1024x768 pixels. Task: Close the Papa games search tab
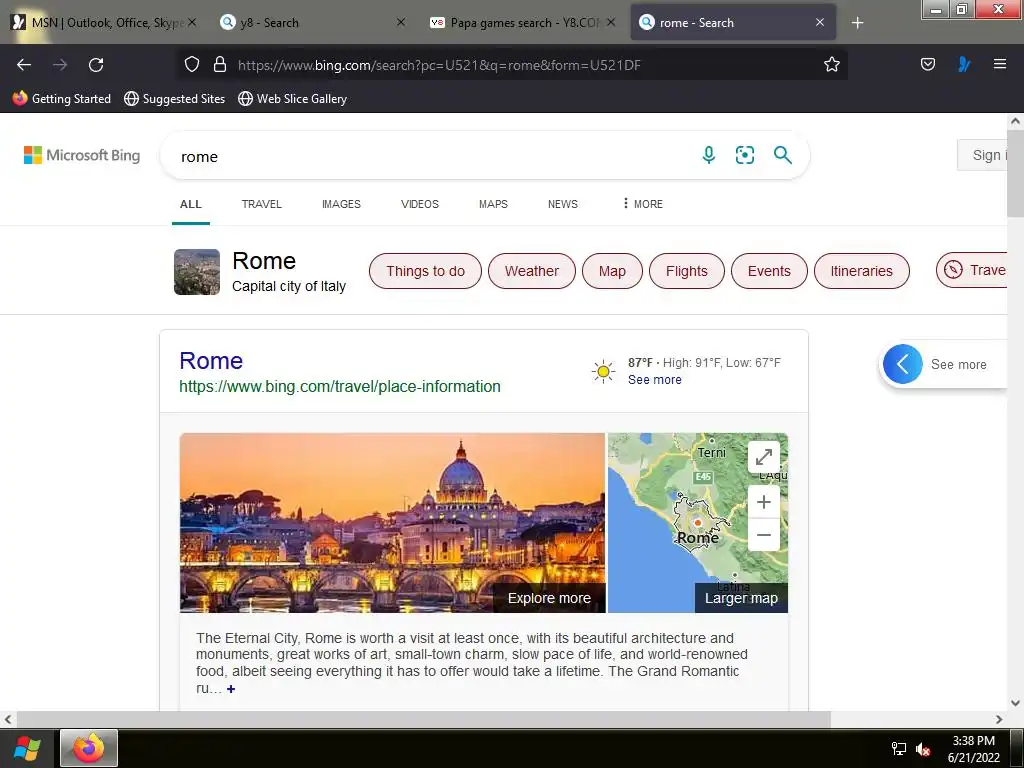[x=611, y=22]
